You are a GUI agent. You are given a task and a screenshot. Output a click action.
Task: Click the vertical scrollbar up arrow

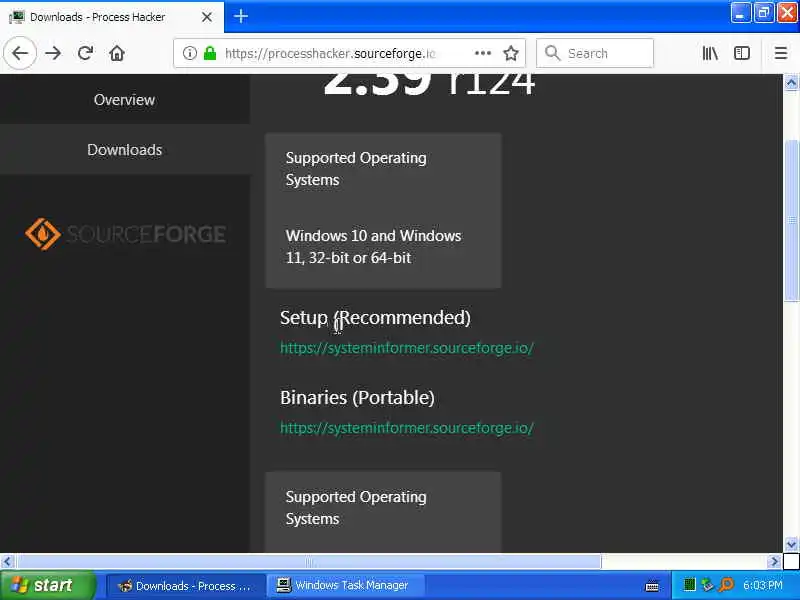coord(791,82)
